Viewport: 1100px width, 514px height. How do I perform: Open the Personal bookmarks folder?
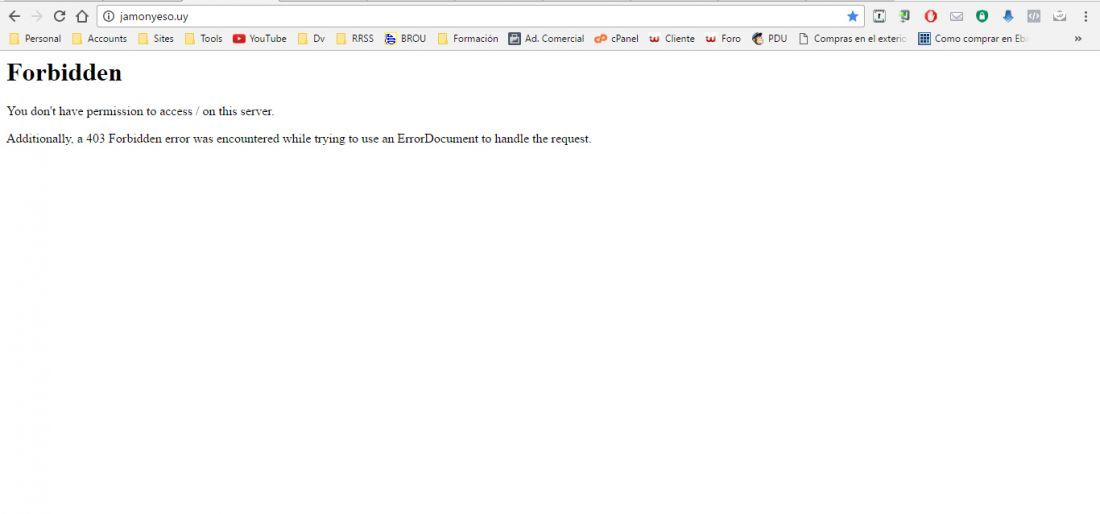(35, 39)
